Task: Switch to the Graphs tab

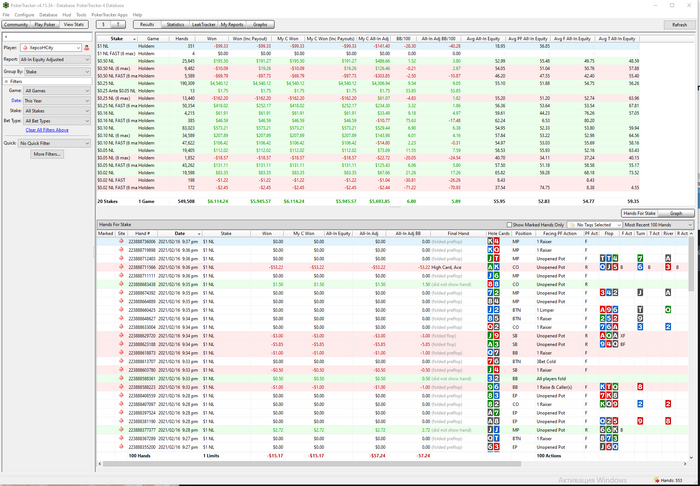Action: point(260,25)
